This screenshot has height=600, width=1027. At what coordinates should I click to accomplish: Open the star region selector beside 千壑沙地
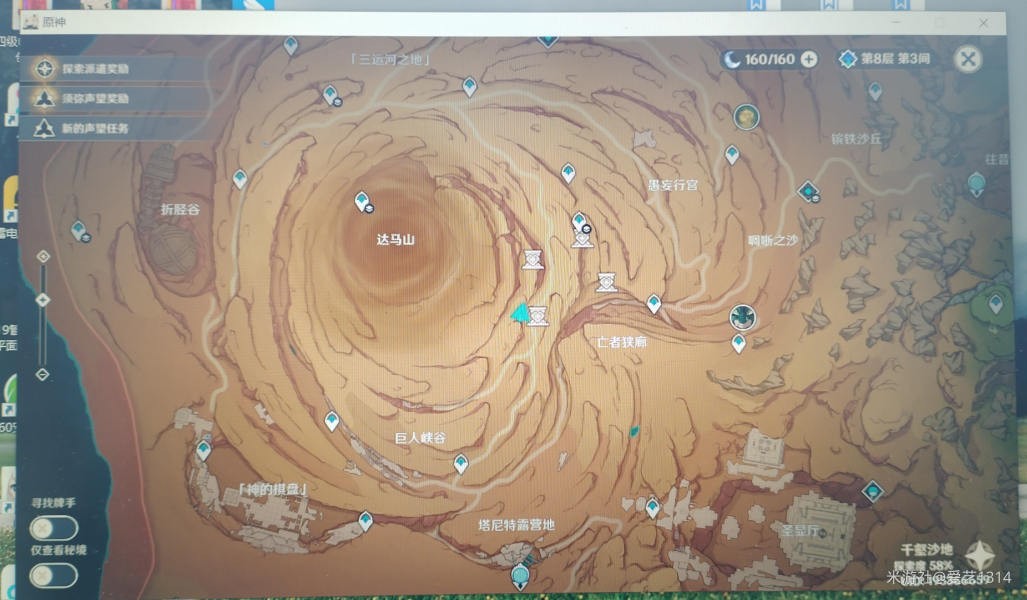(980, 555)
